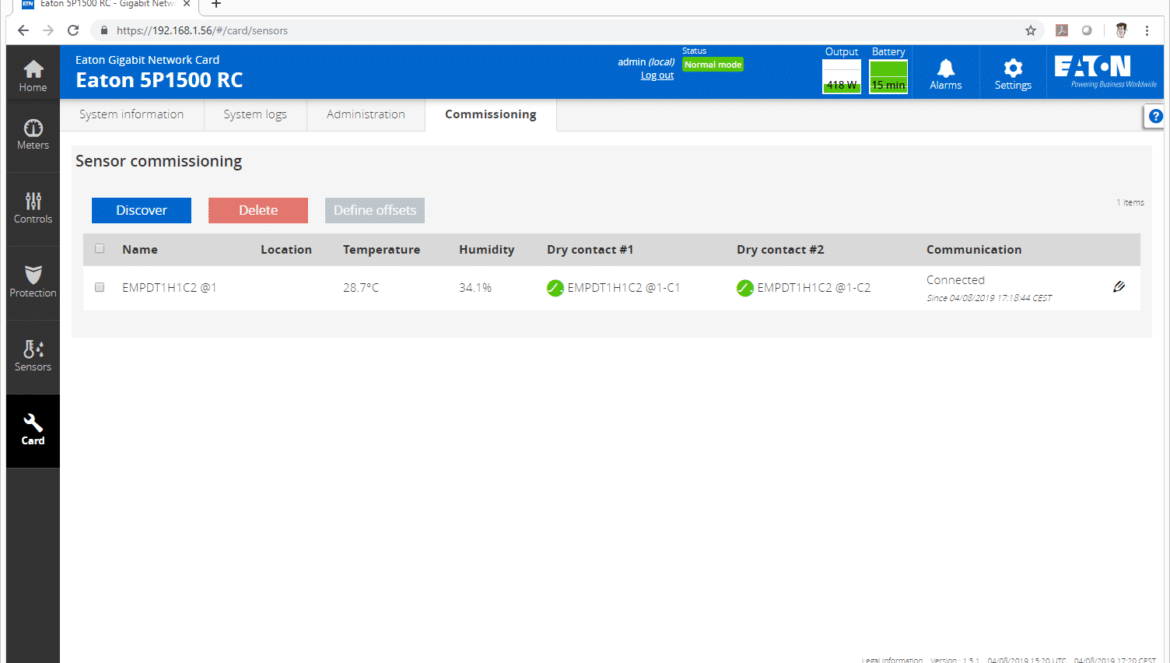Switch to the System information tab
Screen dimensions: 1170x663
click(x=131, y=115)
